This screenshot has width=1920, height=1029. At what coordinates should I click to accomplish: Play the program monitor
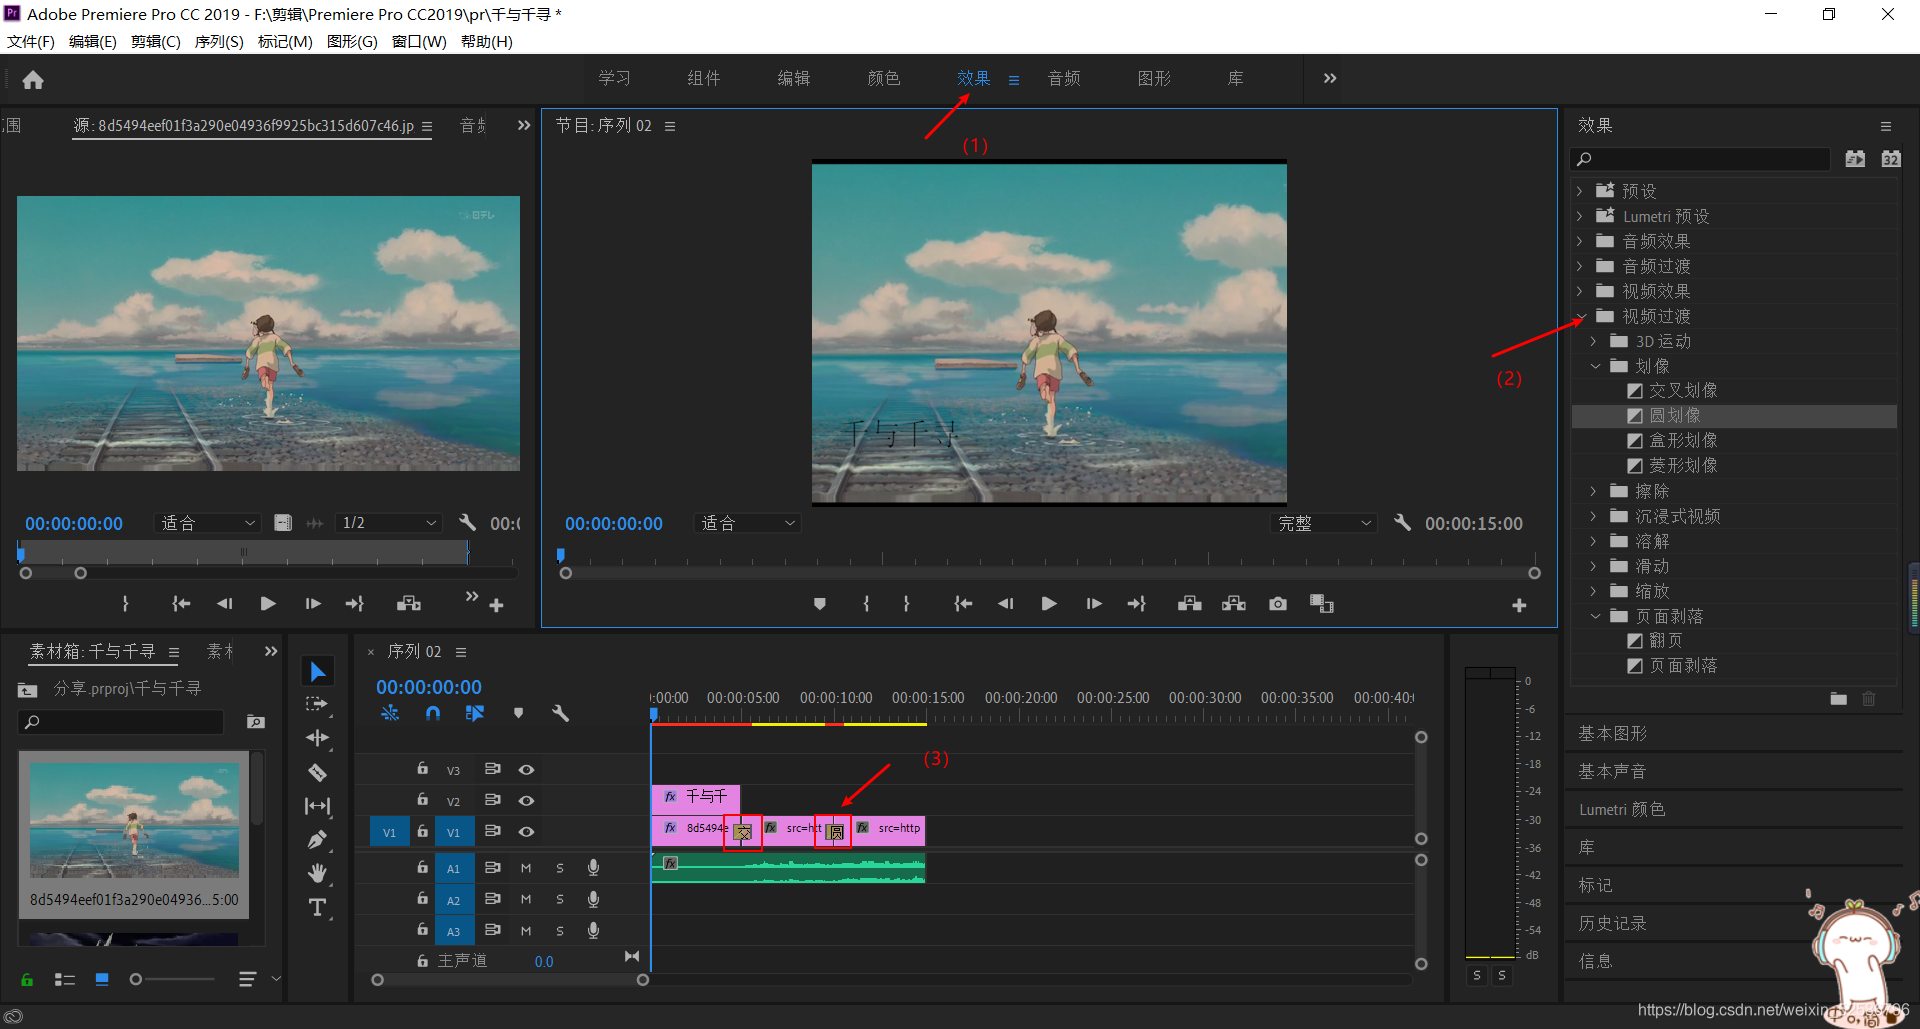[x=1049, y=604]
